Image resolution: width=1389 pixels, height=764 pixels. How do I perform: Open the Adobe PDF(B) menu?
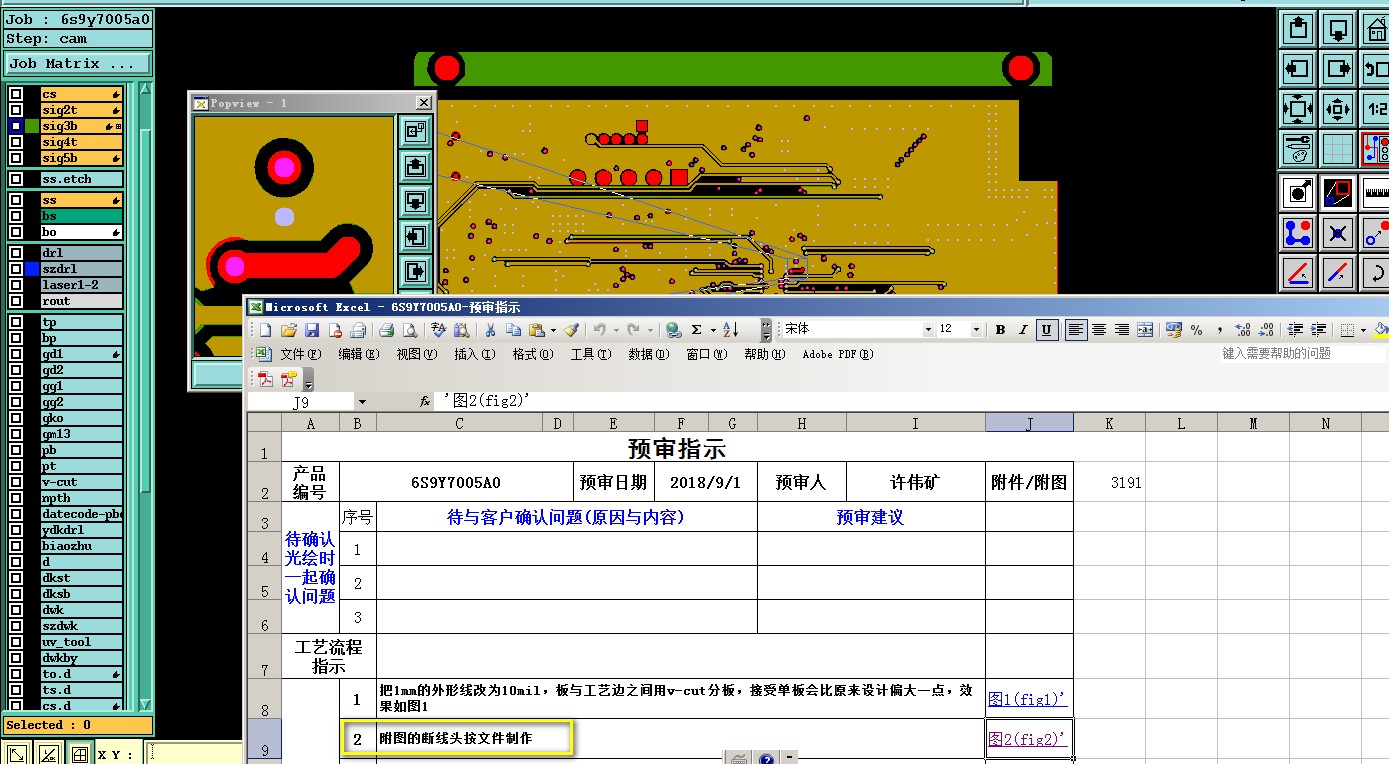tap(838, 354)
